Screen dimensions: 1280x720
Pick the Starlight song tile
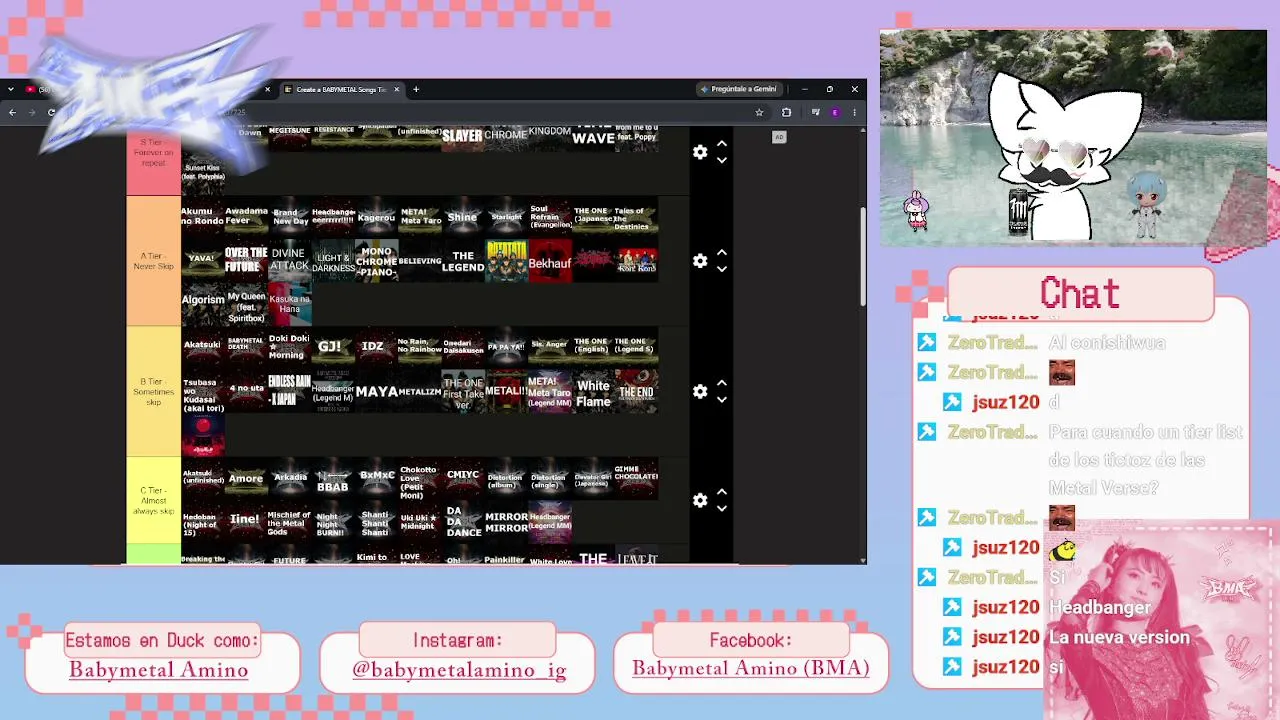[x=506, y=217]
